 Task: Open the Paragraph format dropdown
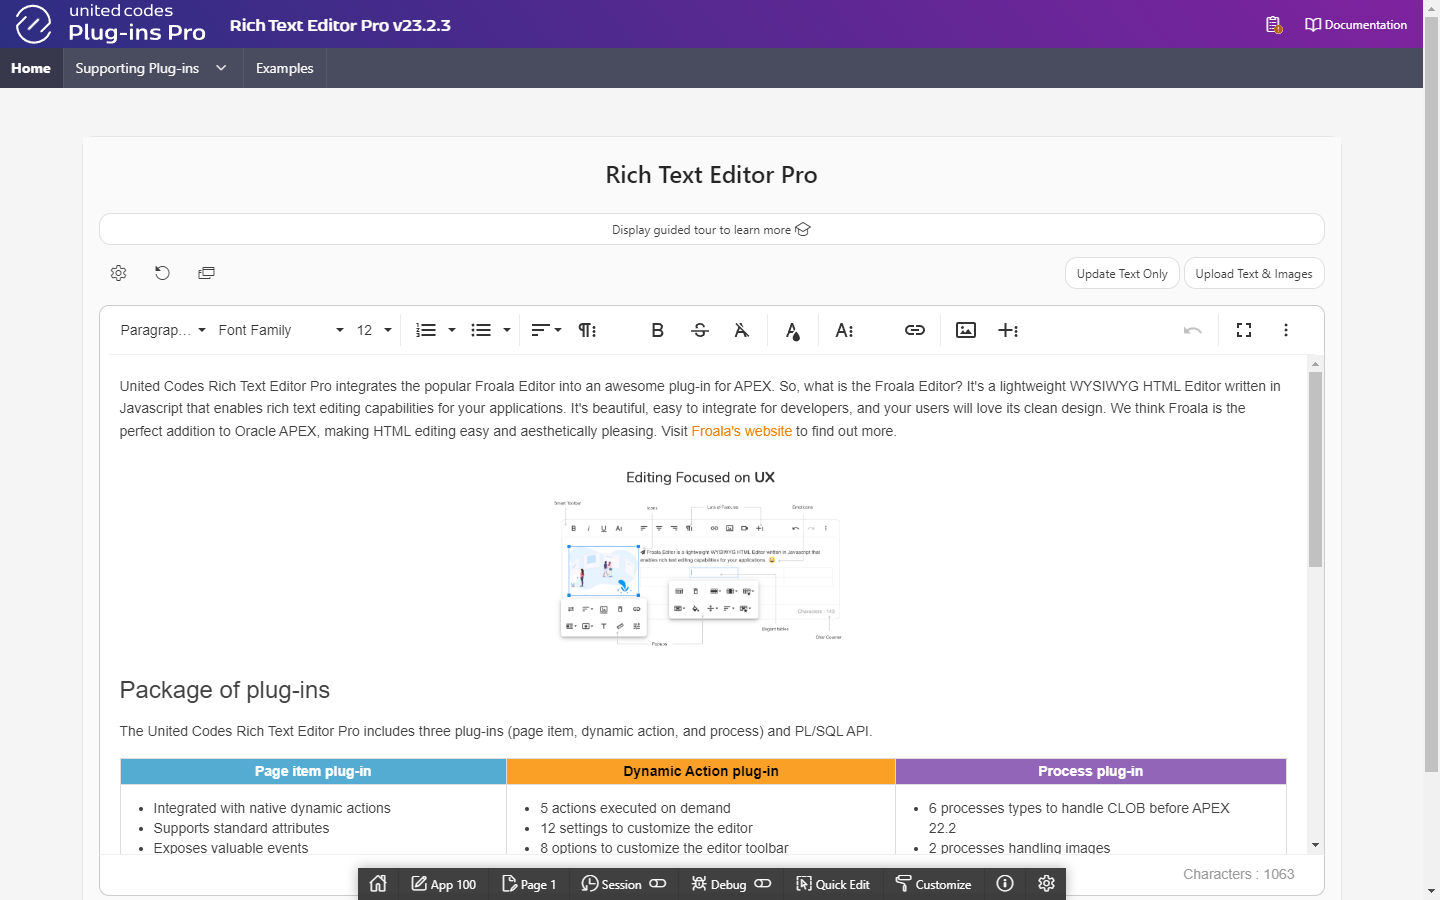point(163,330)
